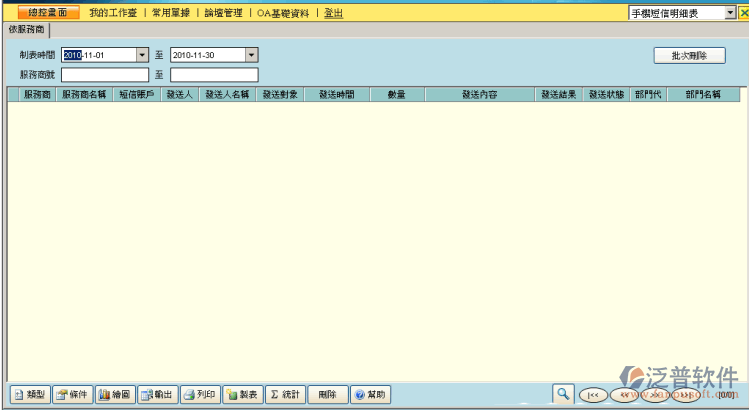Screen dimensions: 749x410
Task: Expand the start date 2010-11-01 dropdown
Action: [x=142, y=55]
